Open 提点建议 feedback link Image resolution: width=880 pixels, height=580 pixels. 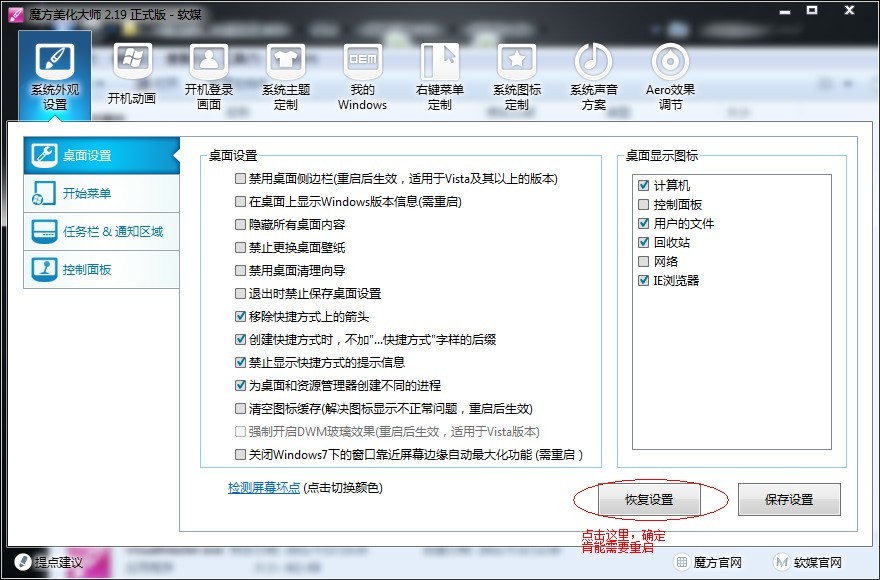[x=59, y=562]
